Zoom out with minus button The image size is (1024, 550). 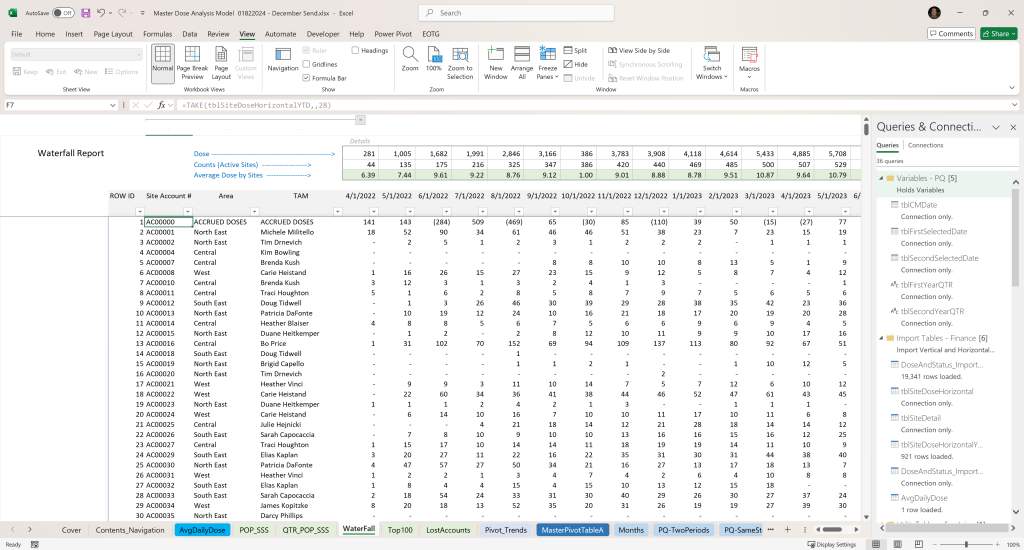[x=935, y=544]
